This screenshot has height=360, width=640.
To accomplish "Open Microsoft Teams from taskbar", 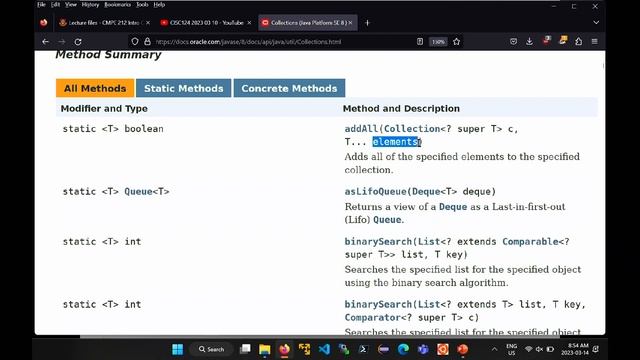I will click(x=423, y=349).
